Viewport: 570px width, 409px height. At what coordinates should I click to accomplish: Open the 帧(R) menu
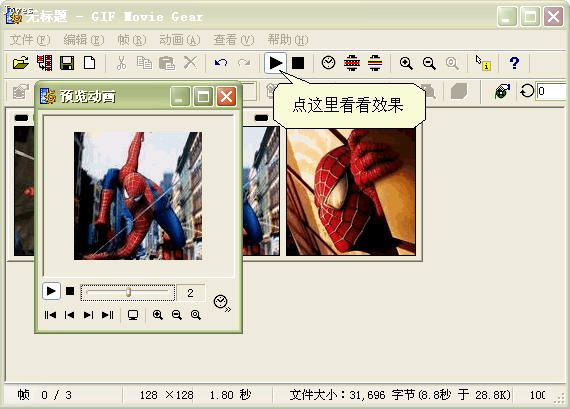tap(132, 40)
